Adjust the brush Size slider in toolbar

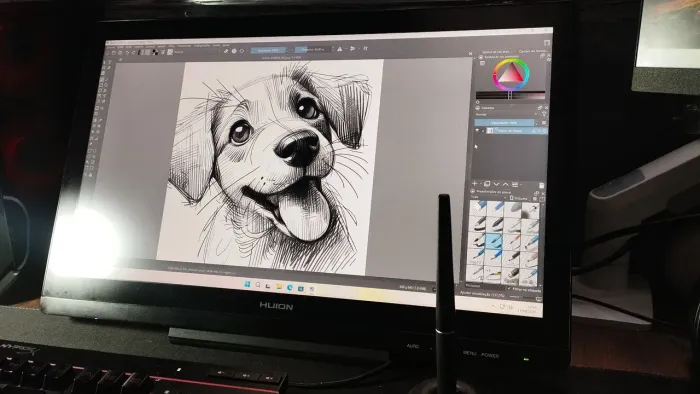pos(313,50)
